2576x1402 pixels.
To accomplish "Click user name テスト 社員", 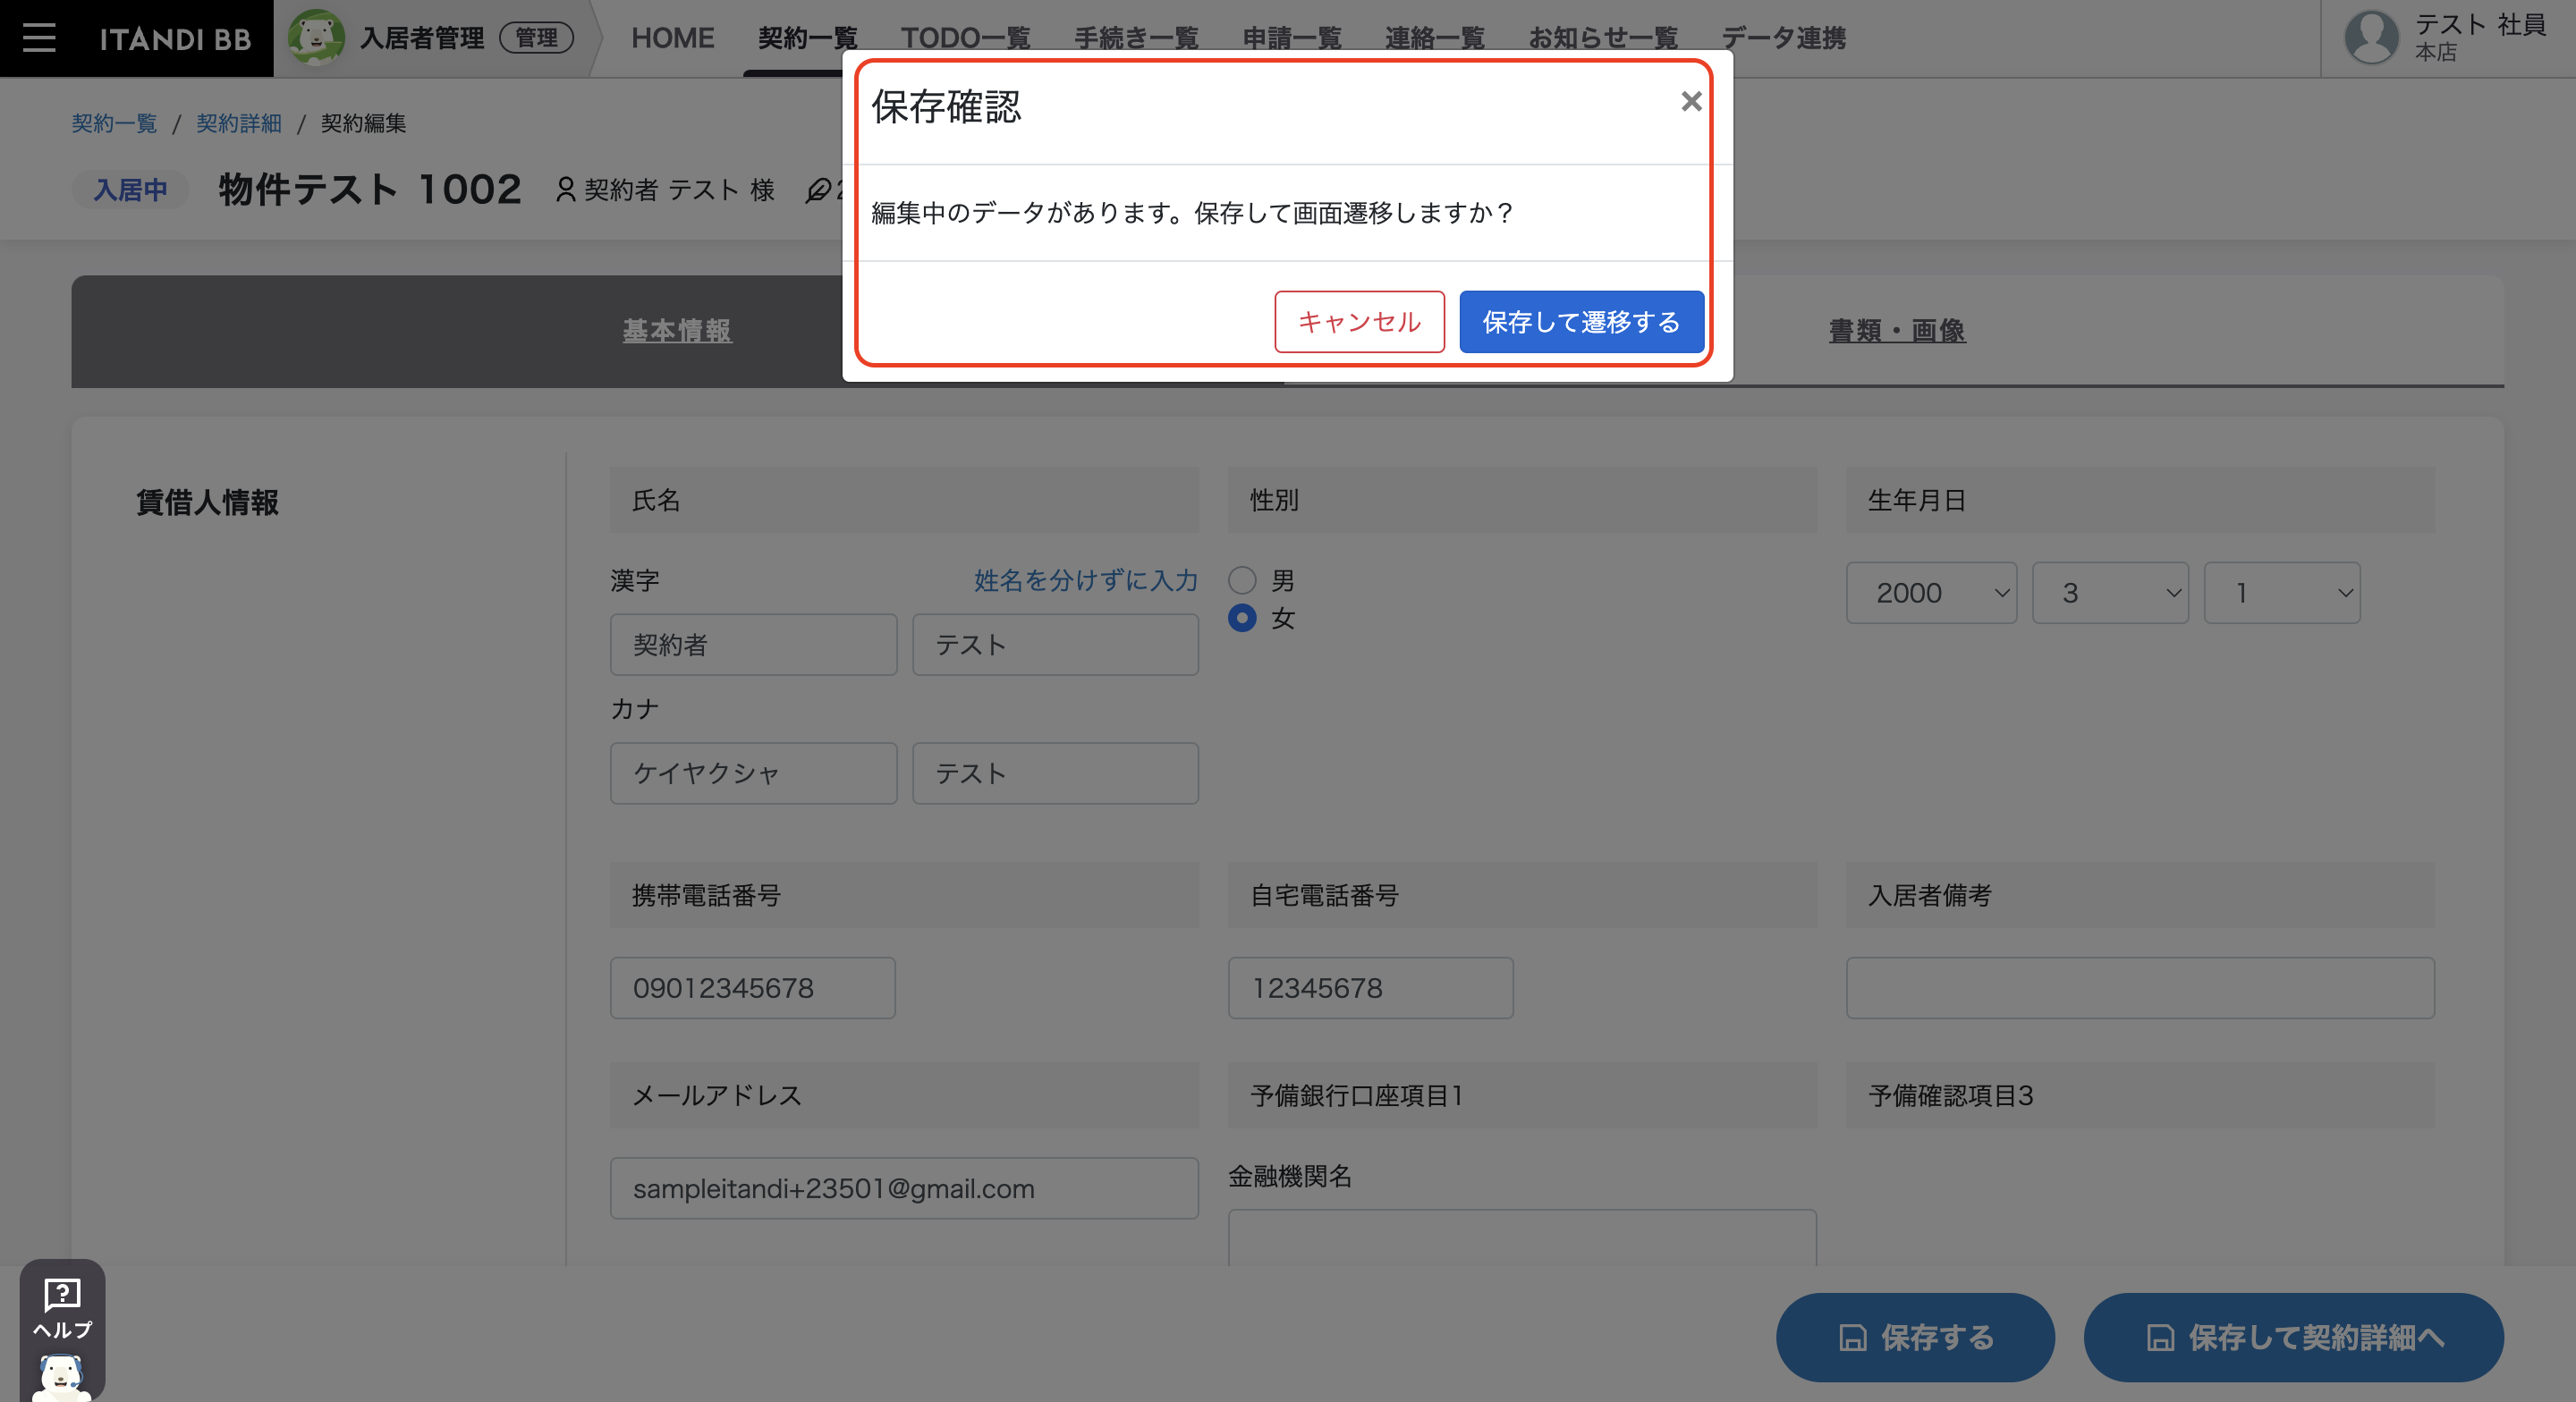I will (2480, 24).
